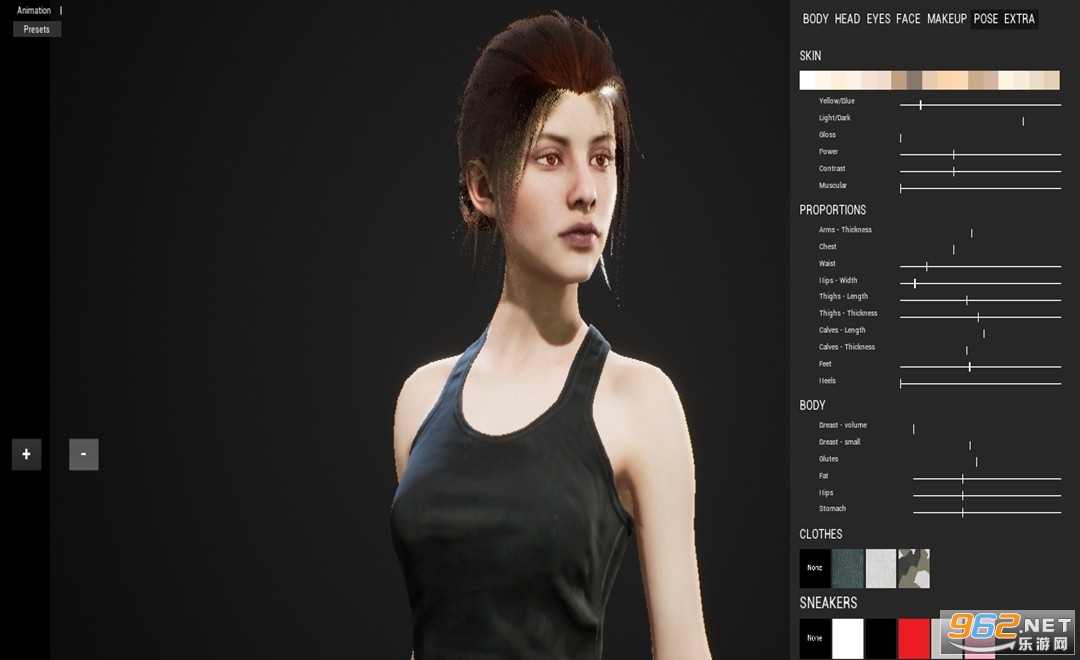Apply the camouflage clothes pattern
This screenshot has width=1080, height=660.
coord(914,568)
